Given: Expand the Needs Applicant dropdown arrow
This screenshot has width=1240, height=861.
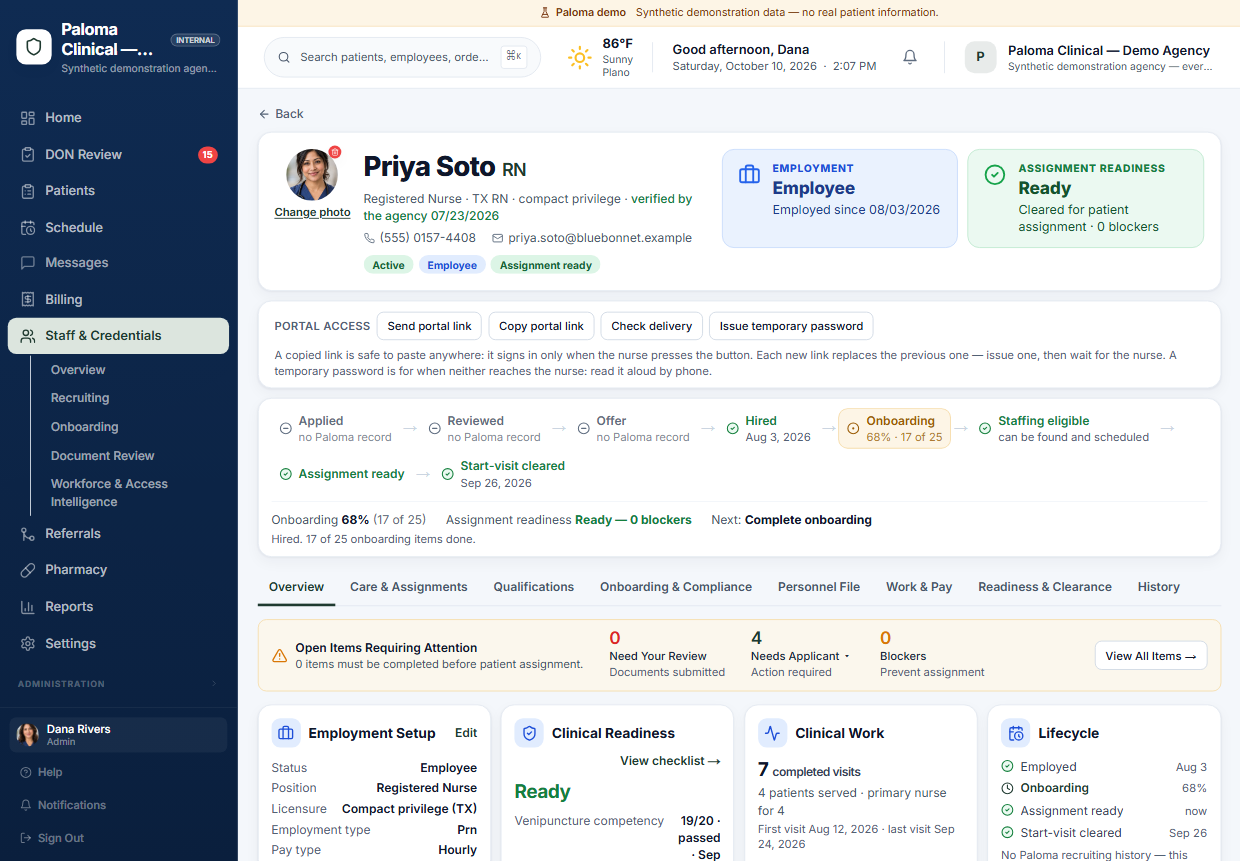Looking at the screenshot, I should pos(847,657).
